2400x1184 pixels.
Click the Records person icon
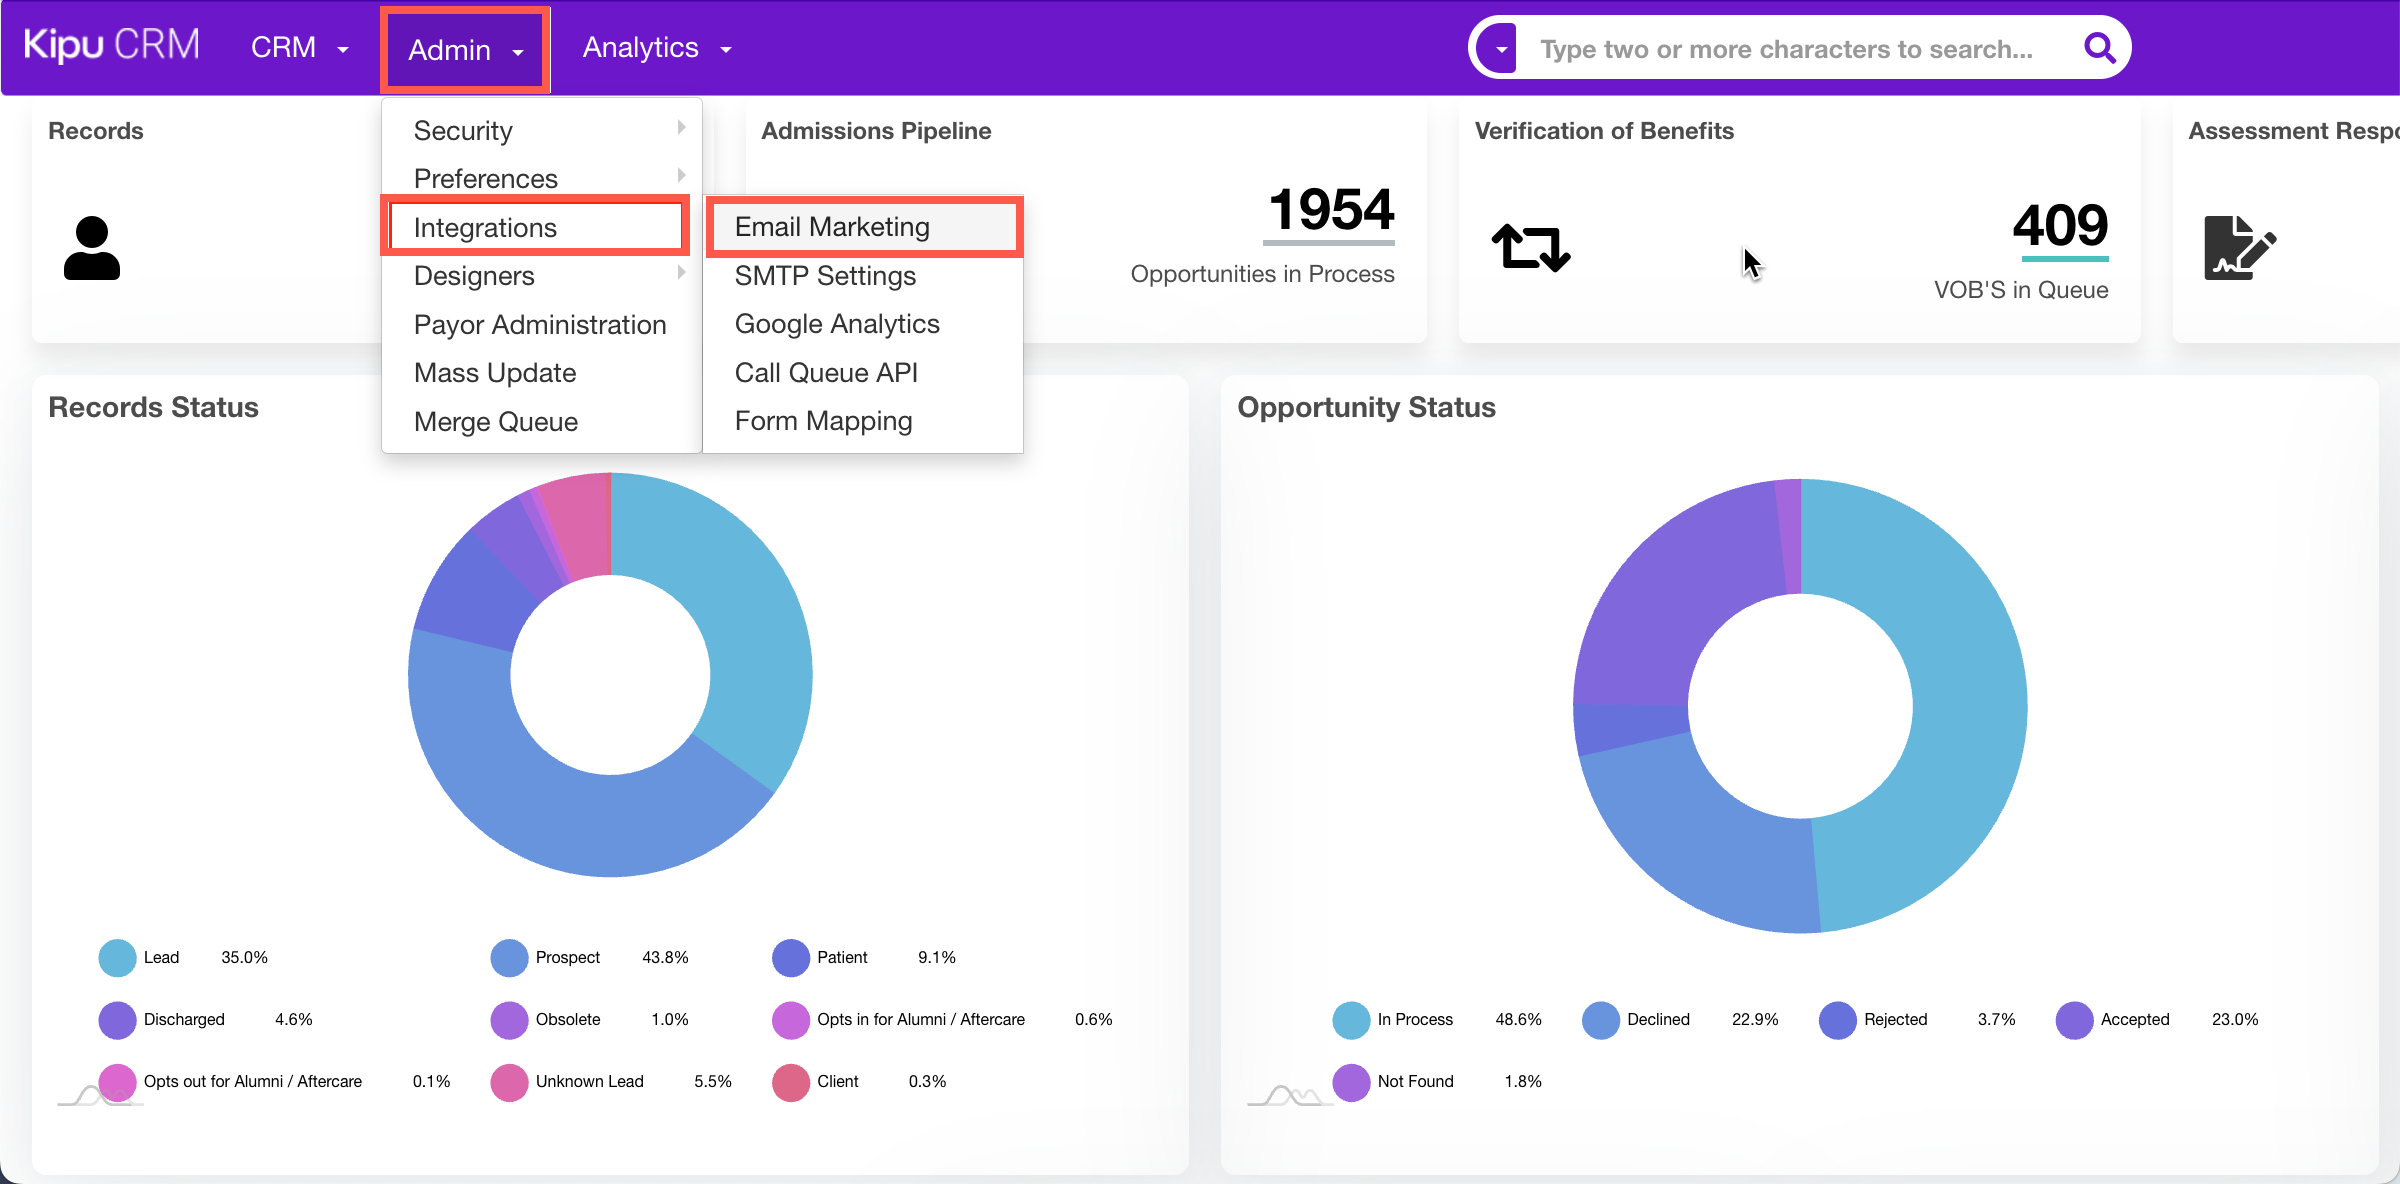[x=91, y=248]
